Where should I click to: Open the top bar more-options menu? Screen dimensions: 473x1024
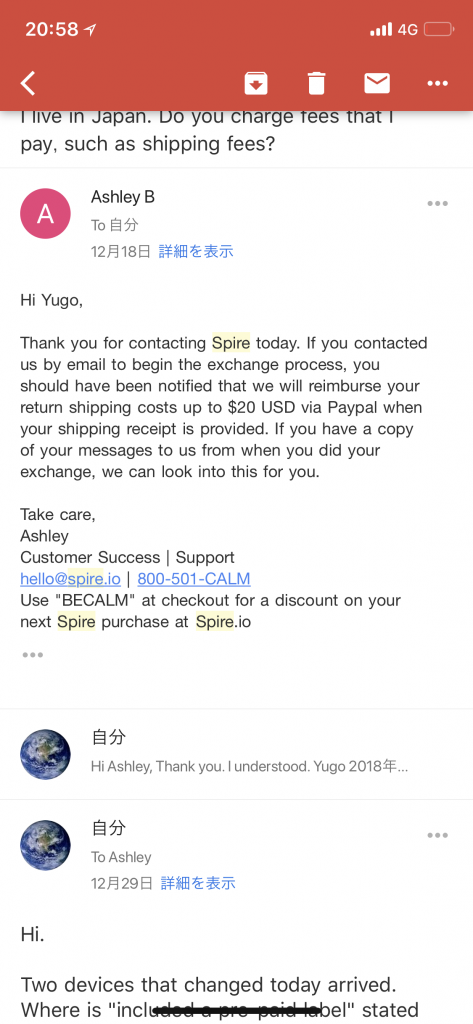coord(438,83)
